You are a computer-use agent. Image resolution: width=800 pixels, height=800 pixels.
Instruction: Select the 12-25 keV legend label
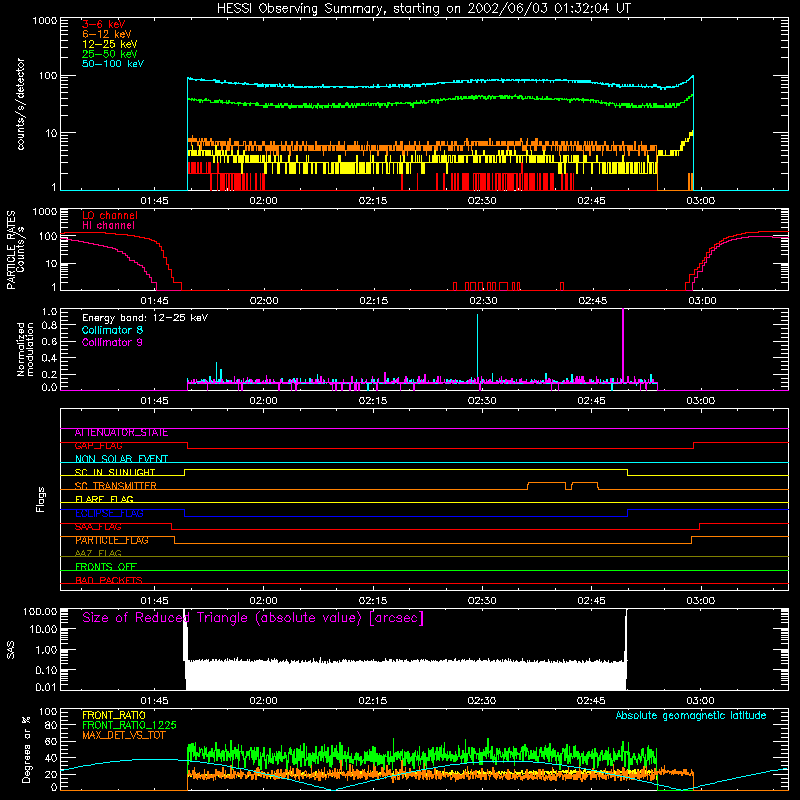[110, 44]
